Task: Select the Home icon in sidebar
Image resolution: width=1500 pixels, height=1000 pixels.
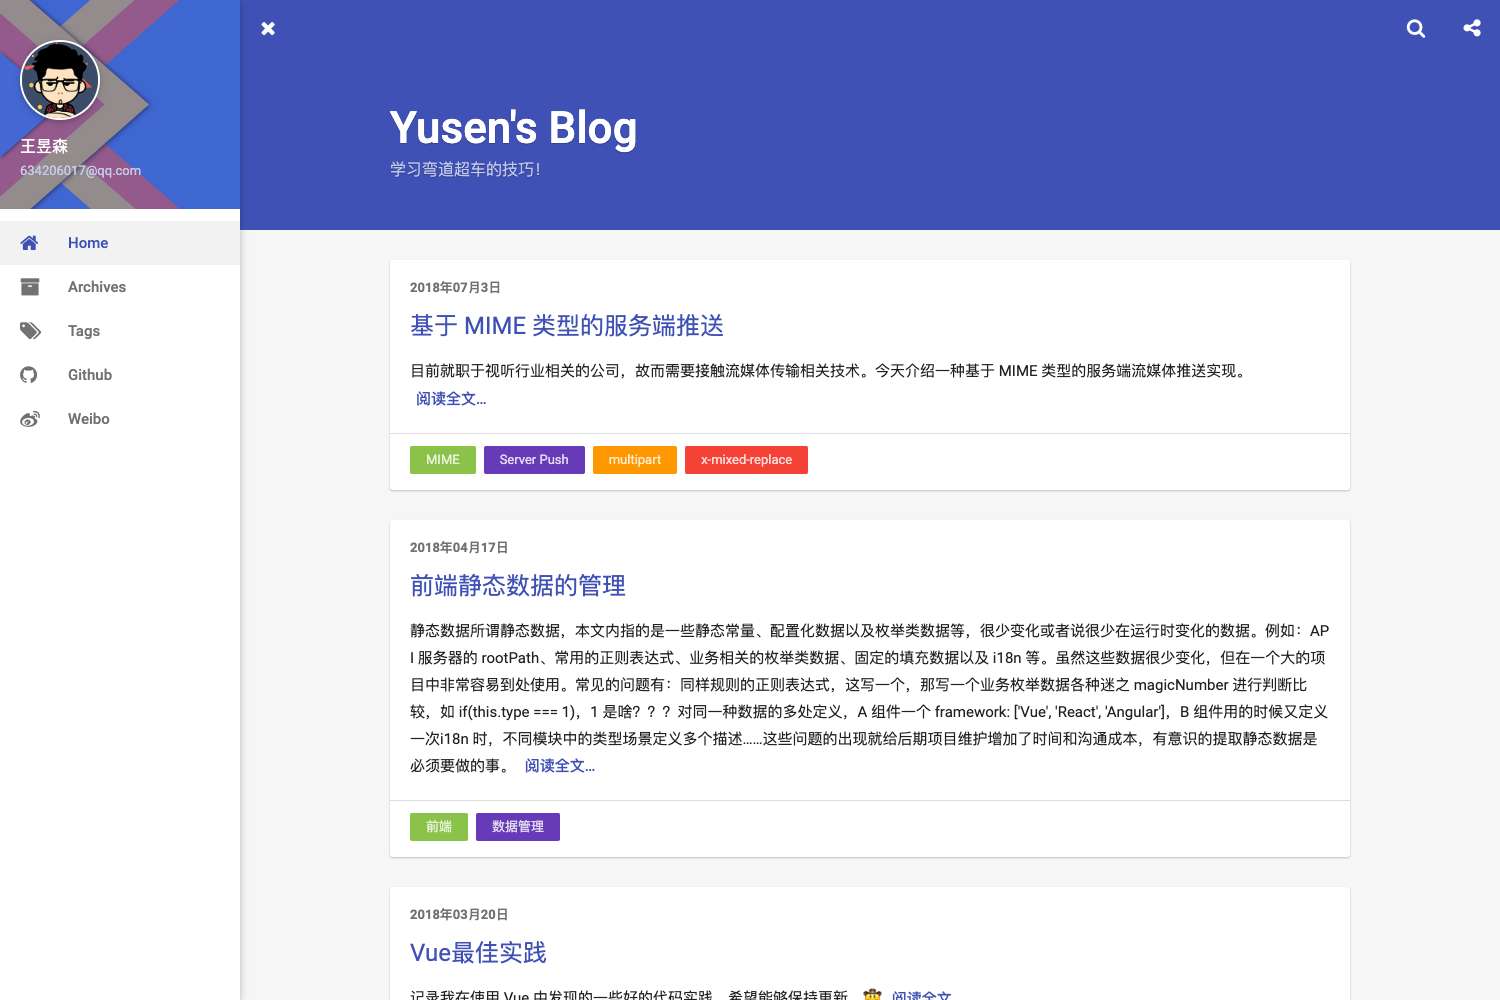Action: (29, 242)
